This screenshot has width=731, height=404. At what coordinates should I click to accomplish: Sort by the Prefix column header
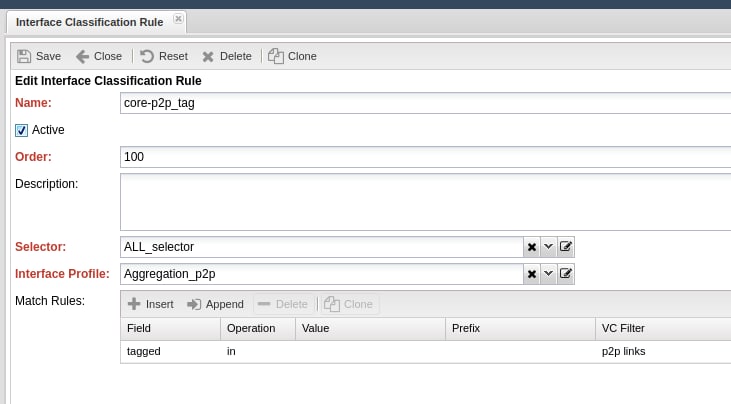click(x=520, y=329)
